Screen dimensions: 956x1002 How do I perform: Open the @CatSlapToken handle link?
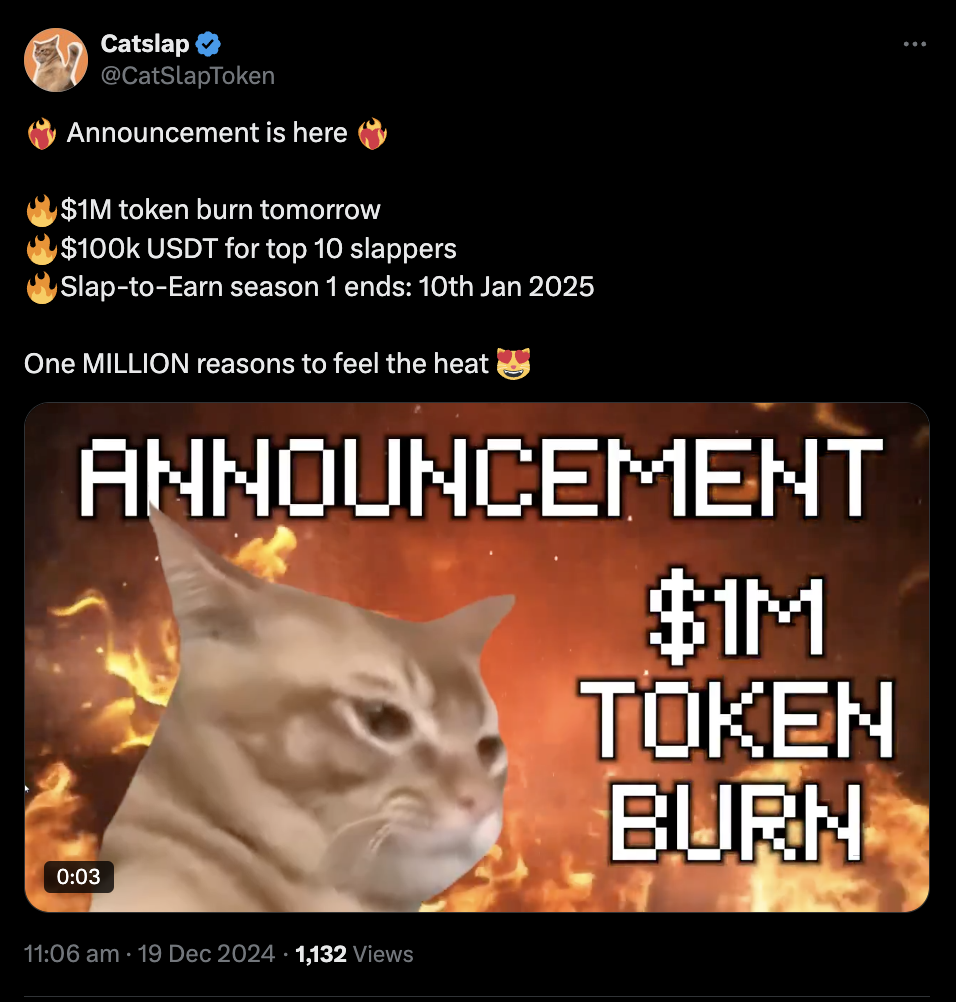click(188, 75)
